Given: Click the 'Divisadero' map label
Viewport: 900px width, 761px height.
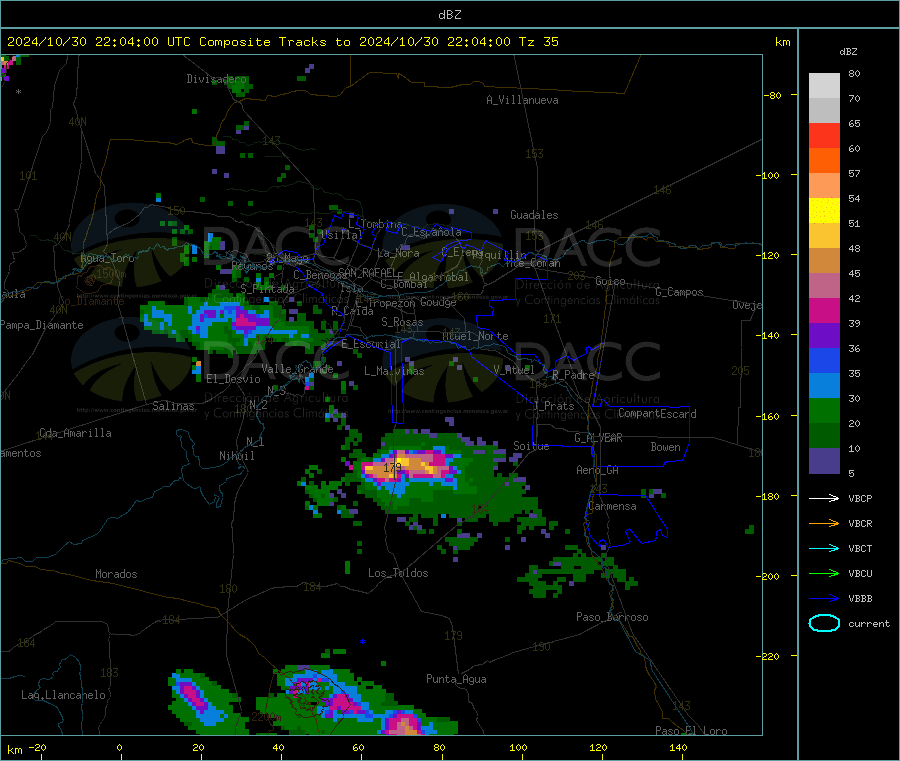Looking at the screenshot, I should click(x=216, y=79).
